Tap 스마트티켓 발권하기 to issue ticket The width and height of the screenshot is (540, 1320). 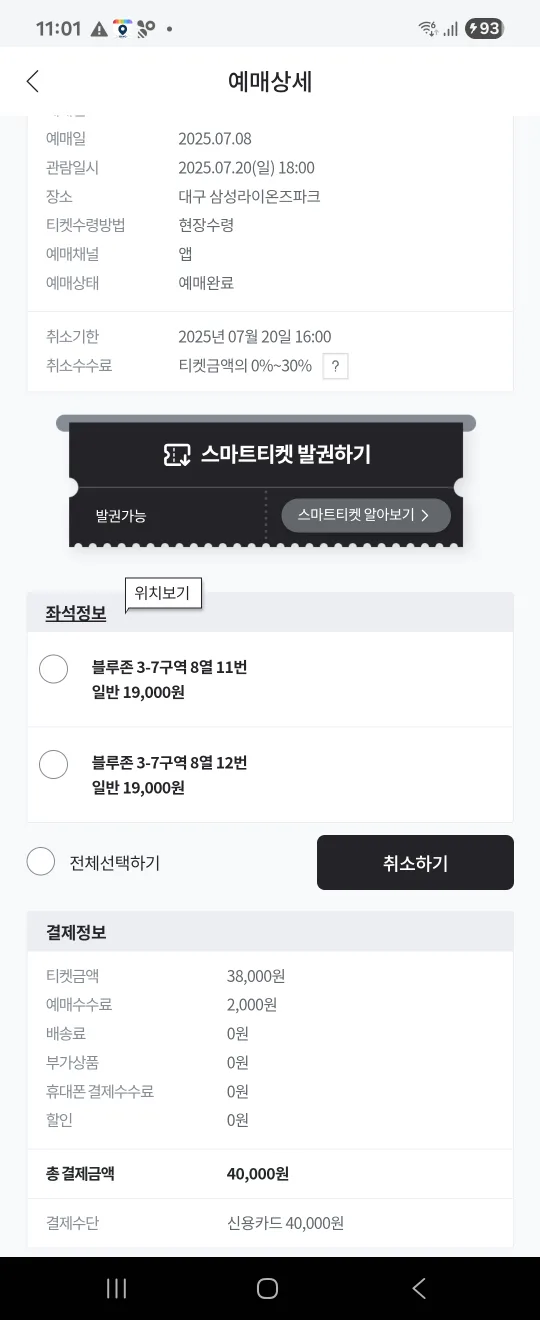[x=267, y=455]
